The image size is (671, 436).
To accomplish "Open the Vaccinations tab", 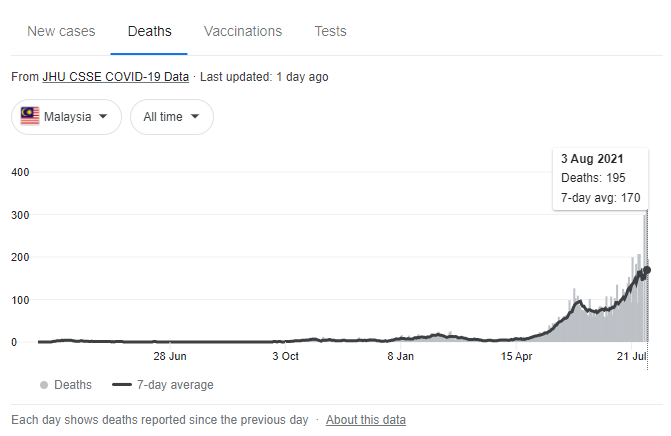I will click(x=243, y=31).
